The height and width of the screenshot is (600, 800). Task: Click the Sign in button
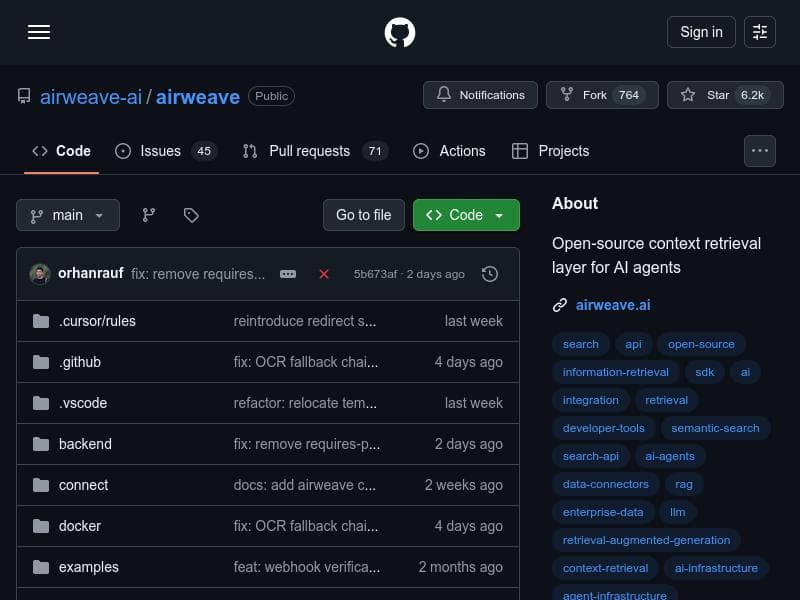click(701, 32)
